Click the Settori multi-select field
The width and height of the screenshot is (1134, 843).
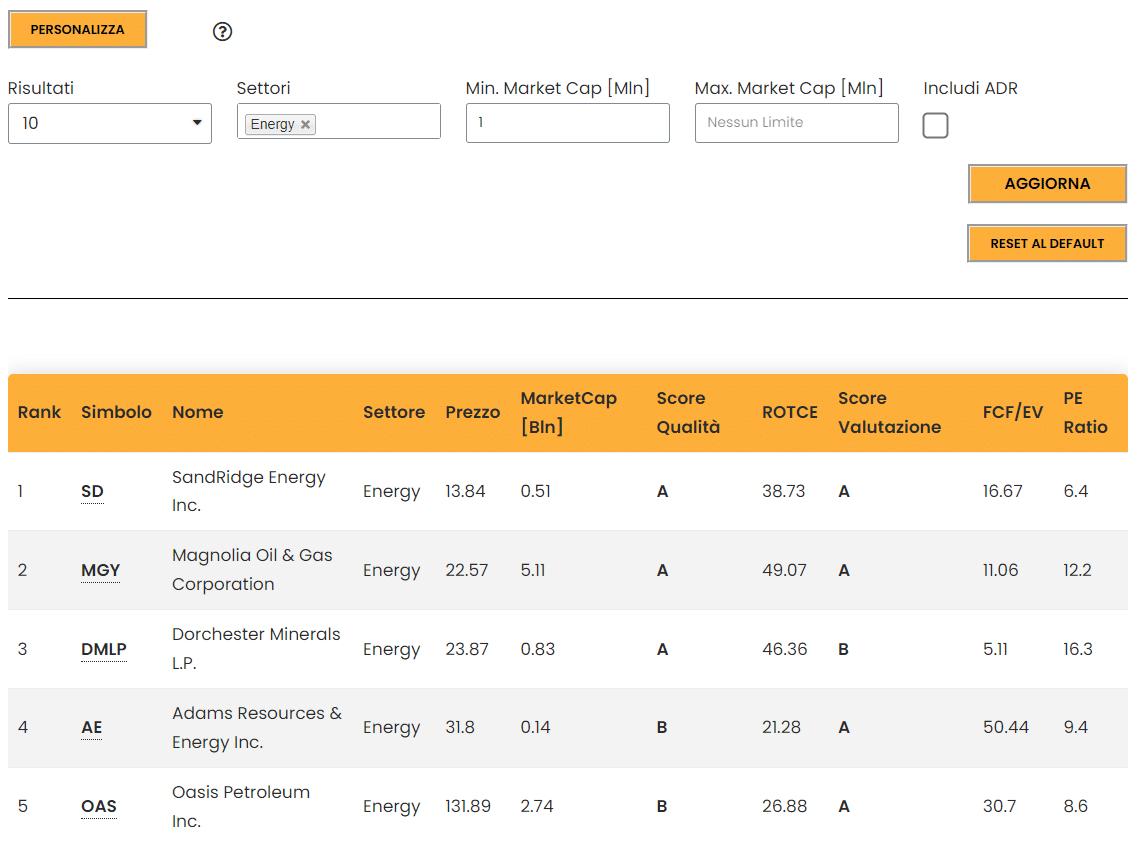click(338, 121)
